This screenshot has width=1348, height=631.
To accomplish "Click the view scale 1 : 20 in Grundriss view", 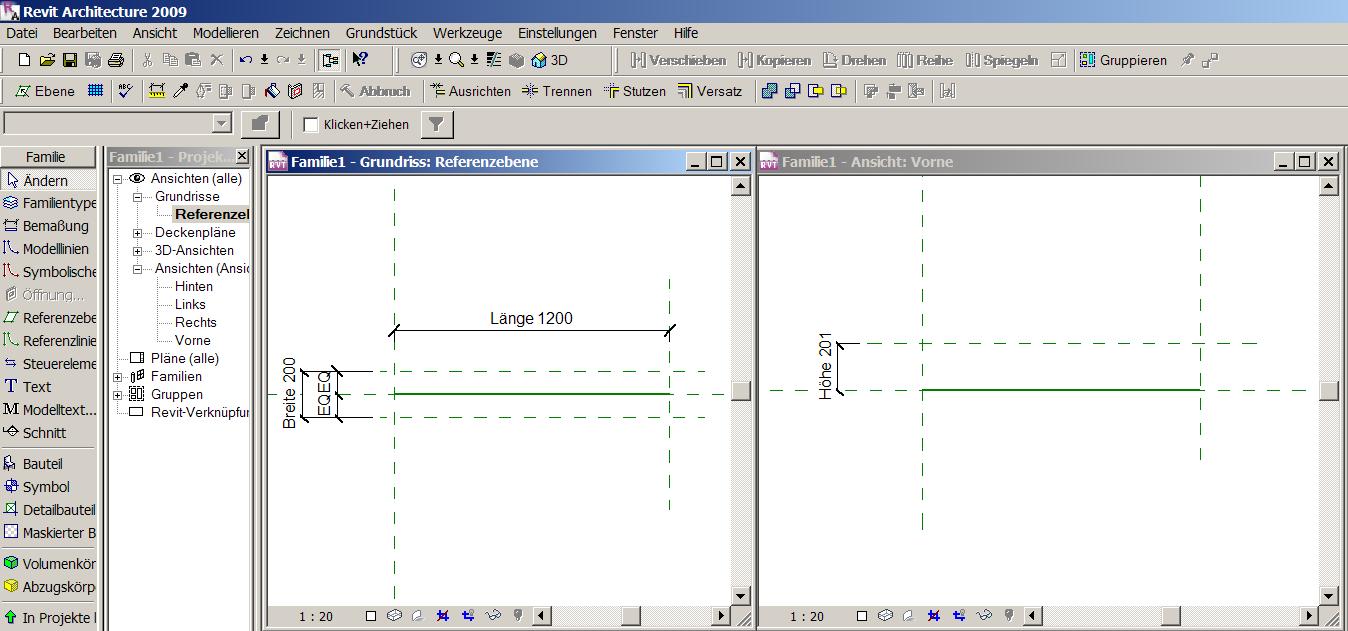I will coord(316,616).
